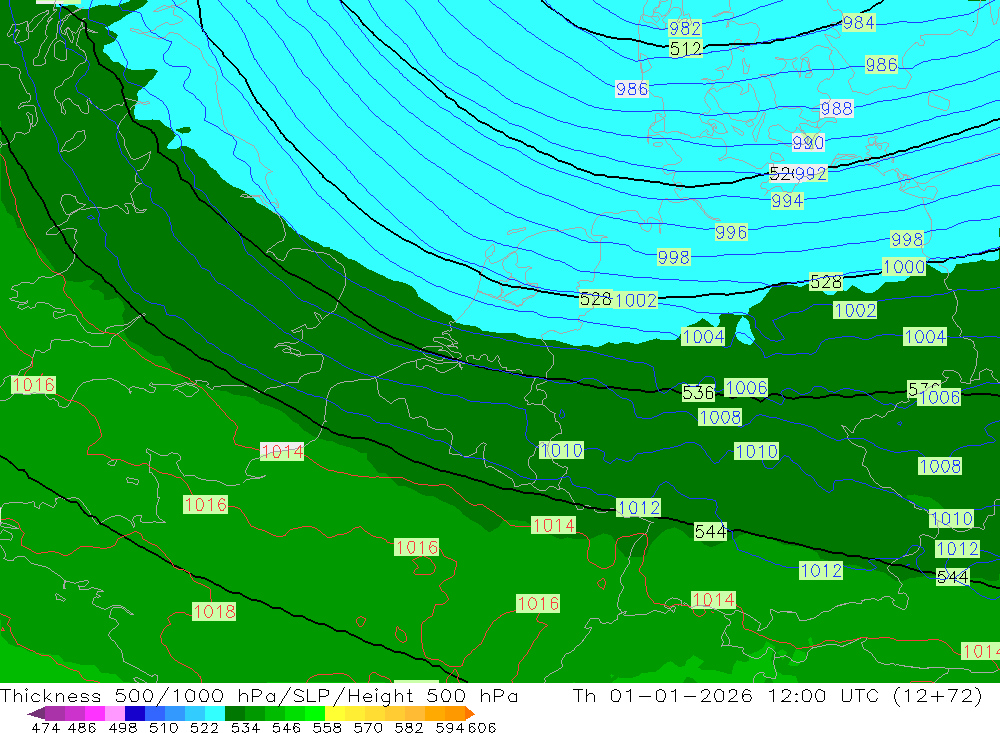1000x733 pixels.
Task: Click the dark blue swatch in the thickness legend
Action: click(135, 713)
